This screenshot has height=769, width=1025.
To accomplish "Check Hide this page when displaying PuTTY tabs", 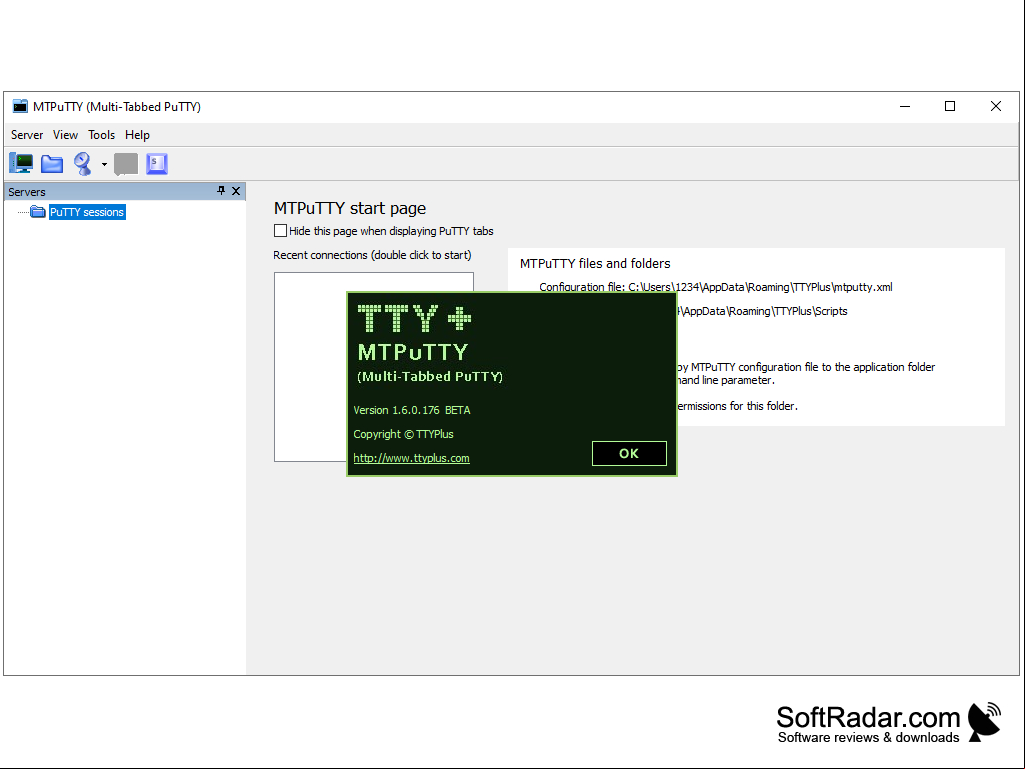I will [x=280, y=231].
